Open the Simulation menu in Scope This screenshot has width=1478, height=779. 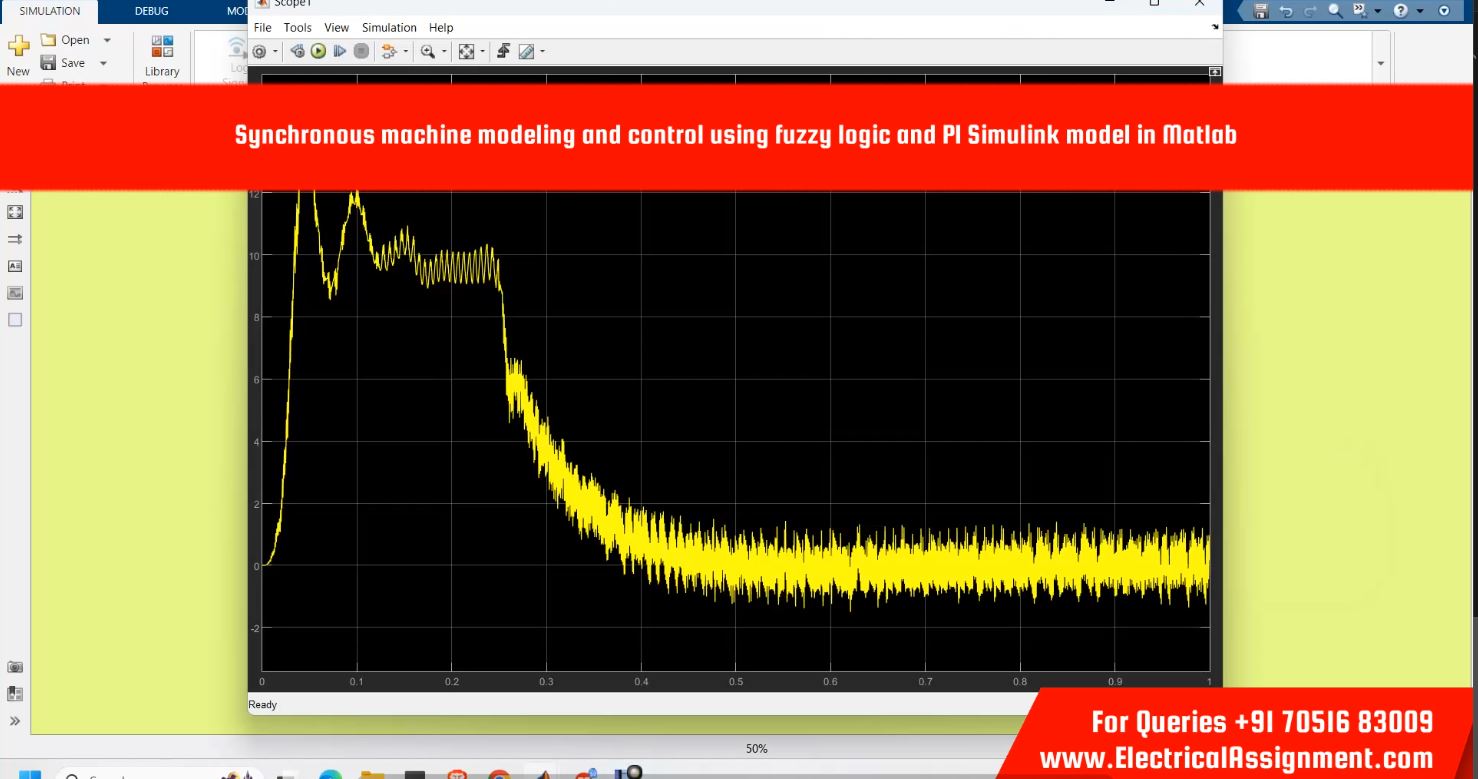click(389, 28)
